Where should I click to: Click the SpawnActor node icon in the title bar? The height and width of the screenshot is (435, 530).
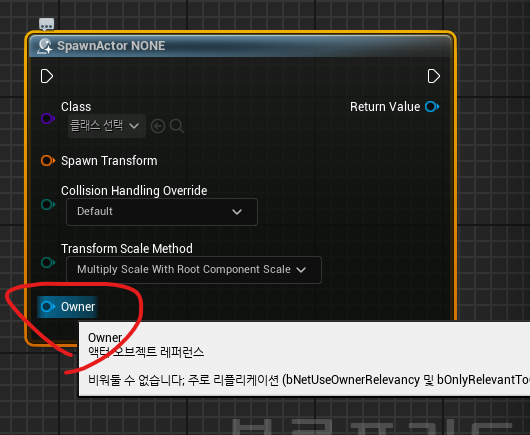(45, 46)
